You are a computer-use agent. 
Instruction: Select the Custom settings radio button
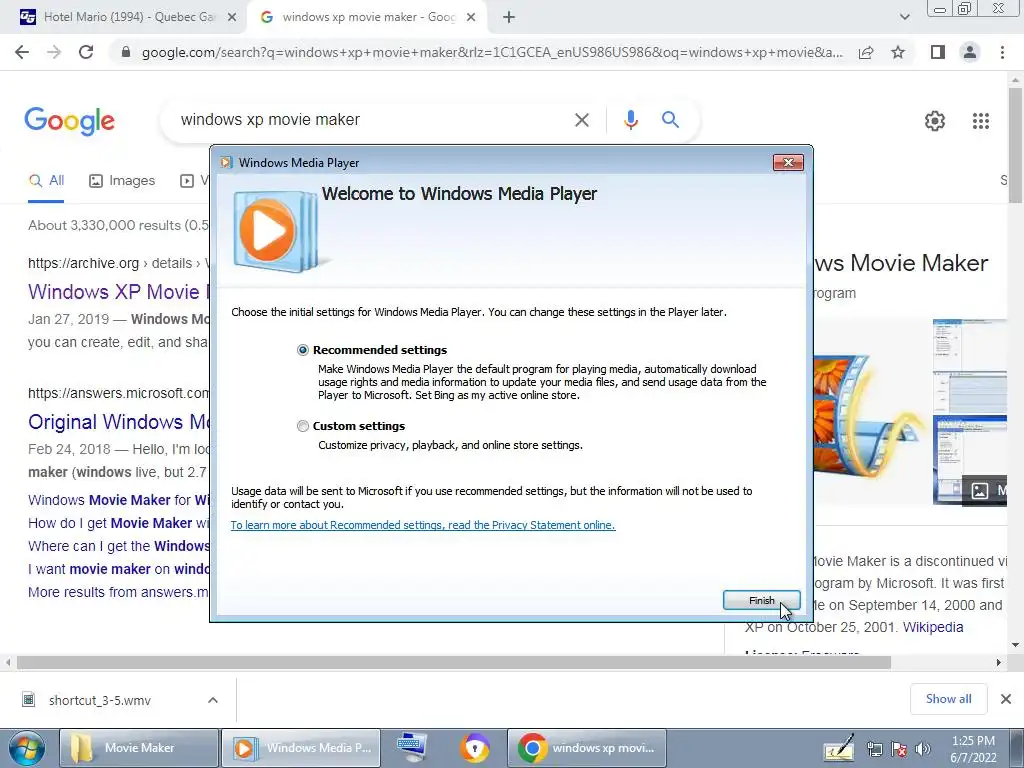point(302,426)
